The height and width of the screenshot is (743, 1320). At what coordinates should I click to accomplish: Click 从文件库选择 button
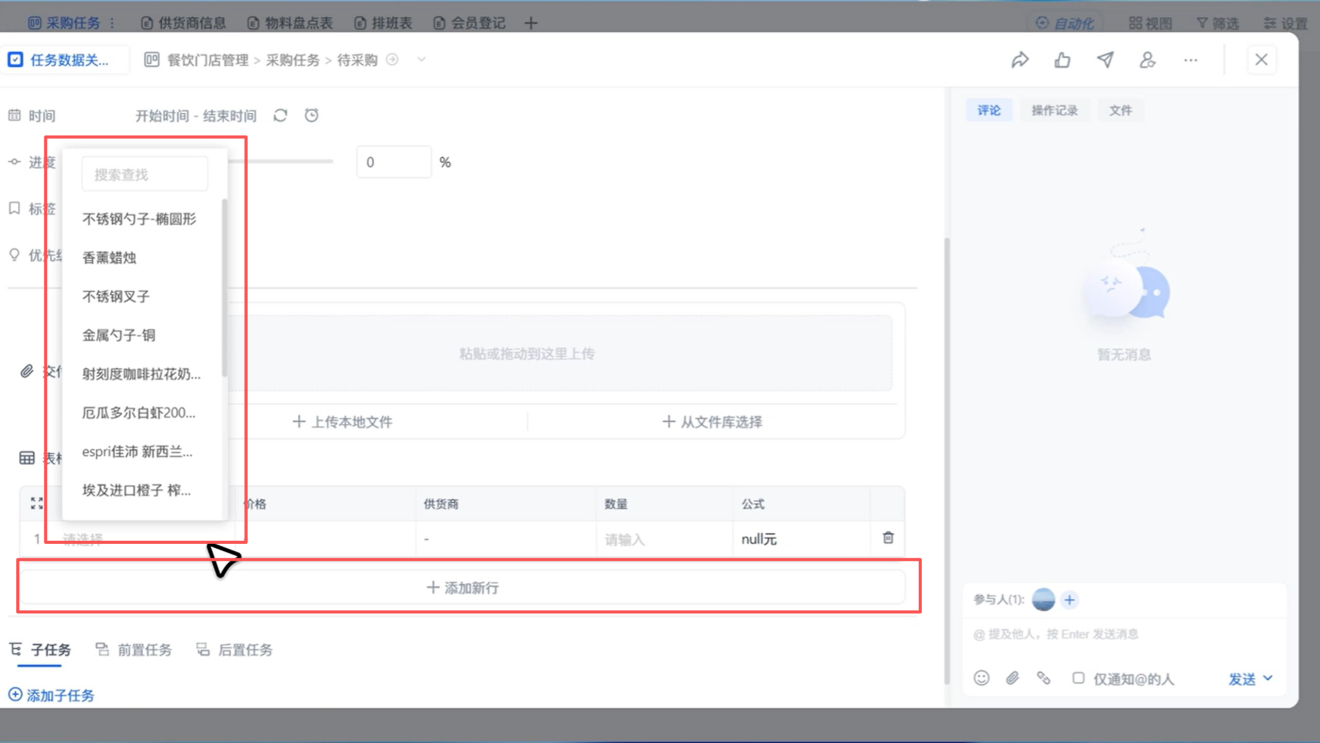click(x=712, y=422)
